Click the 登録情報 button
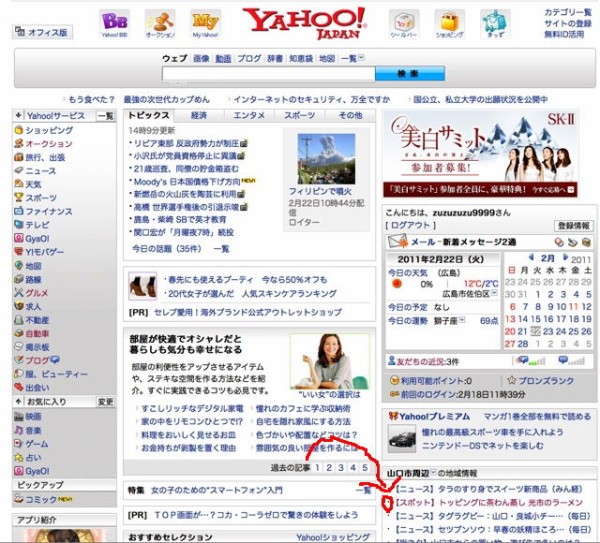 click(574, 226)
